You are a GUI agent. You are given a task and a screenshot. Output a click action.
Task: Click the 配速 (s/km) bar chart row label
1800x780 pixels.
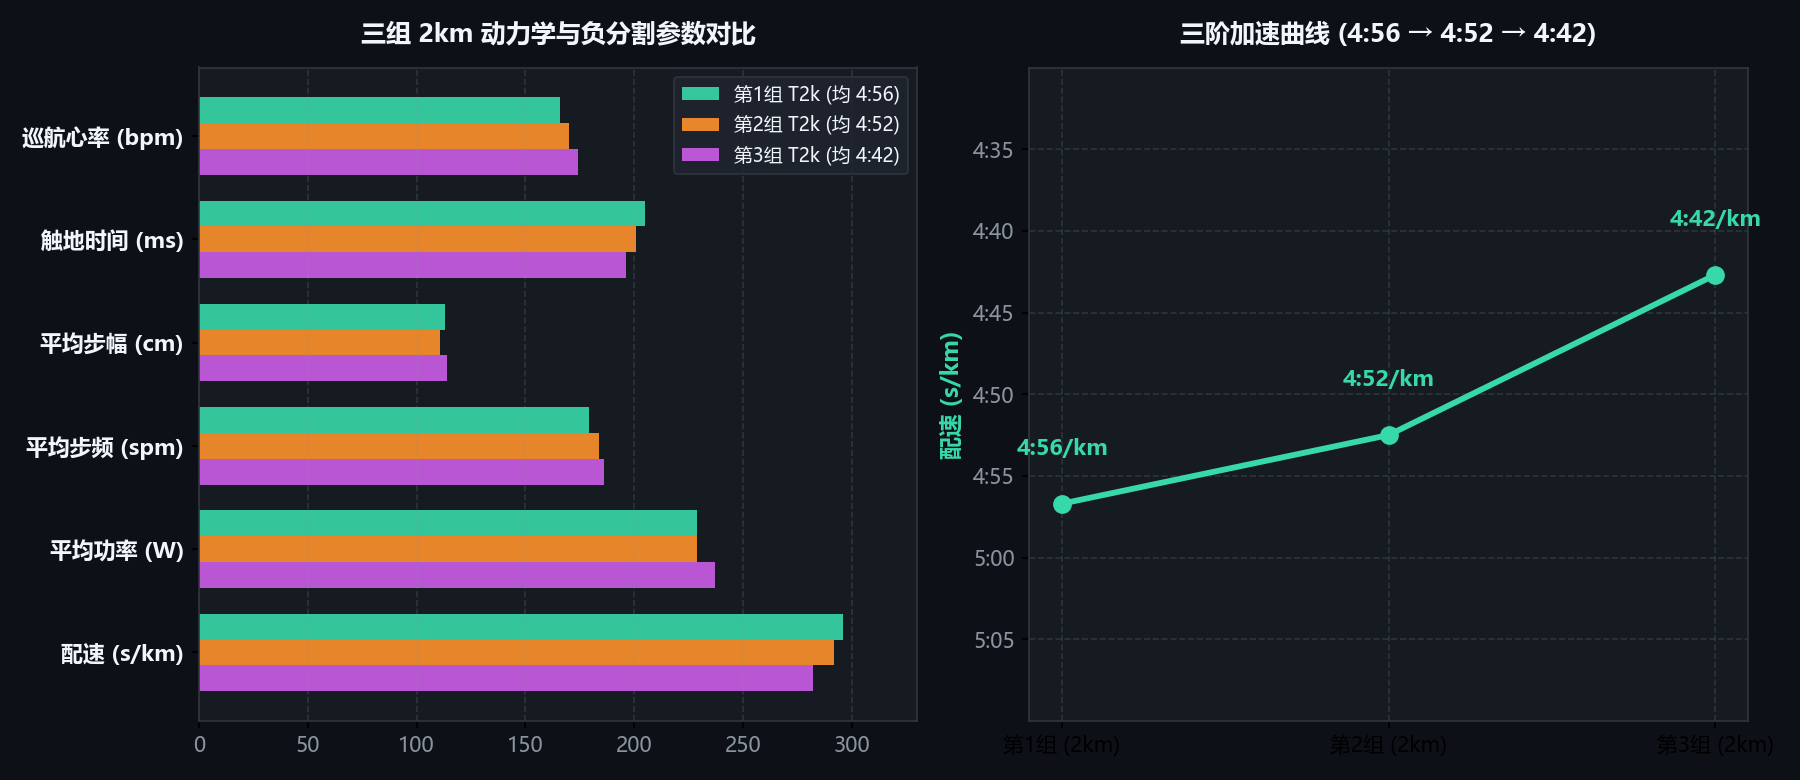(x=122, y=653)
